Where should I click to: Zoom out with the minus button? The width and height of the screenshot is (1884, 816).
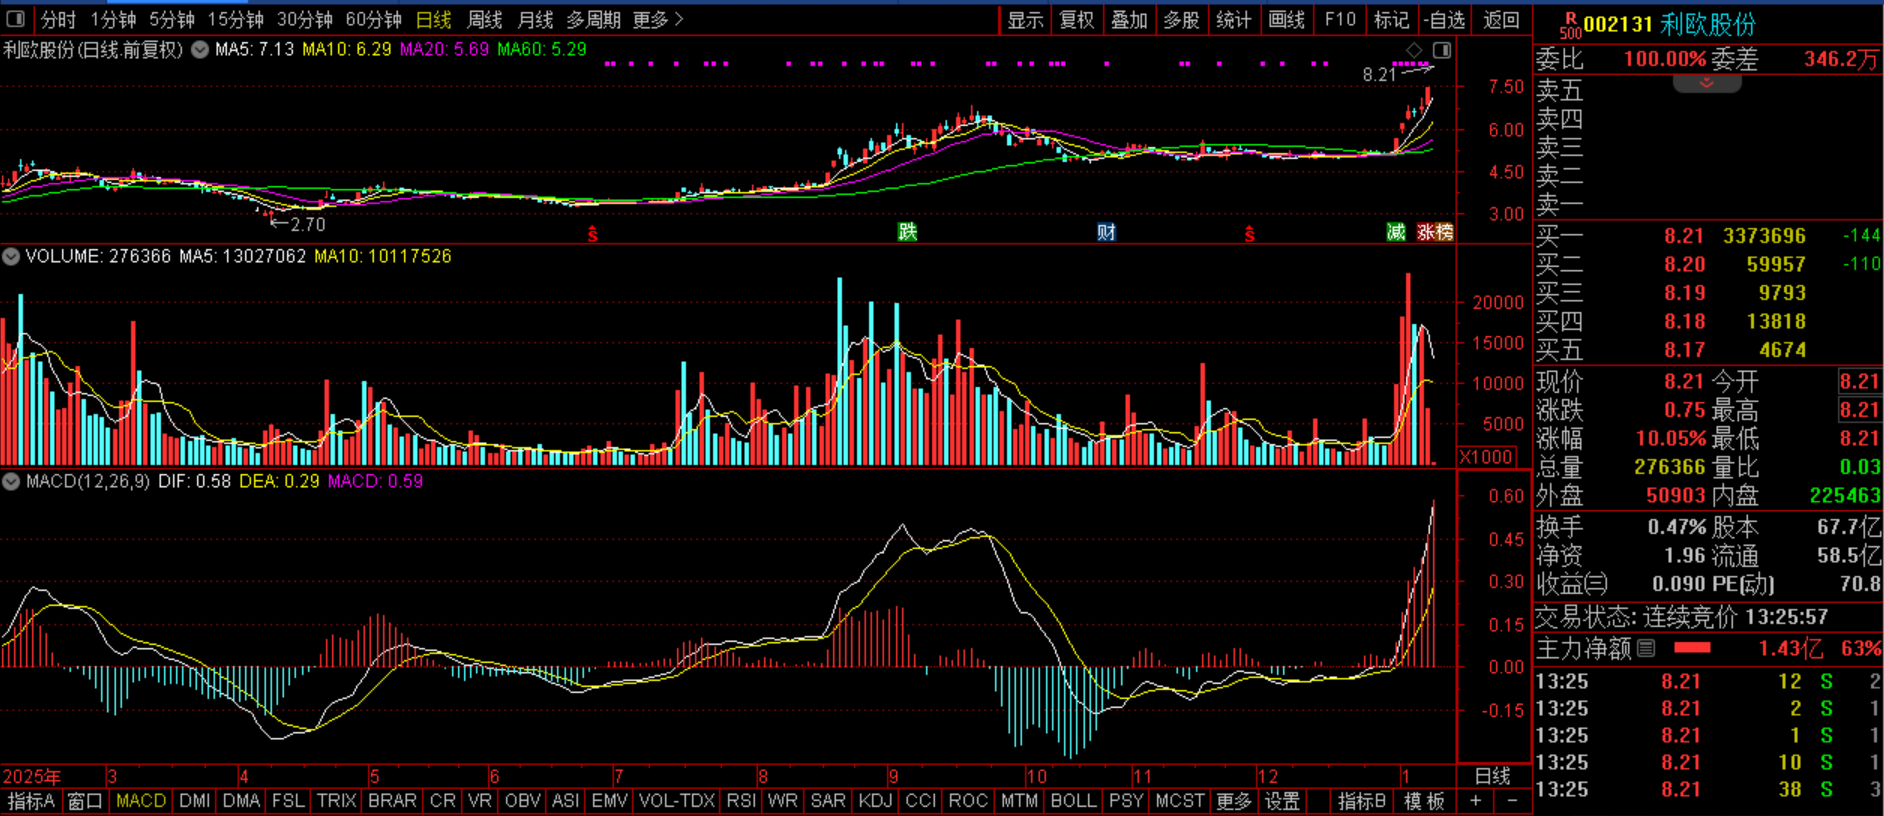[1512, 801]
